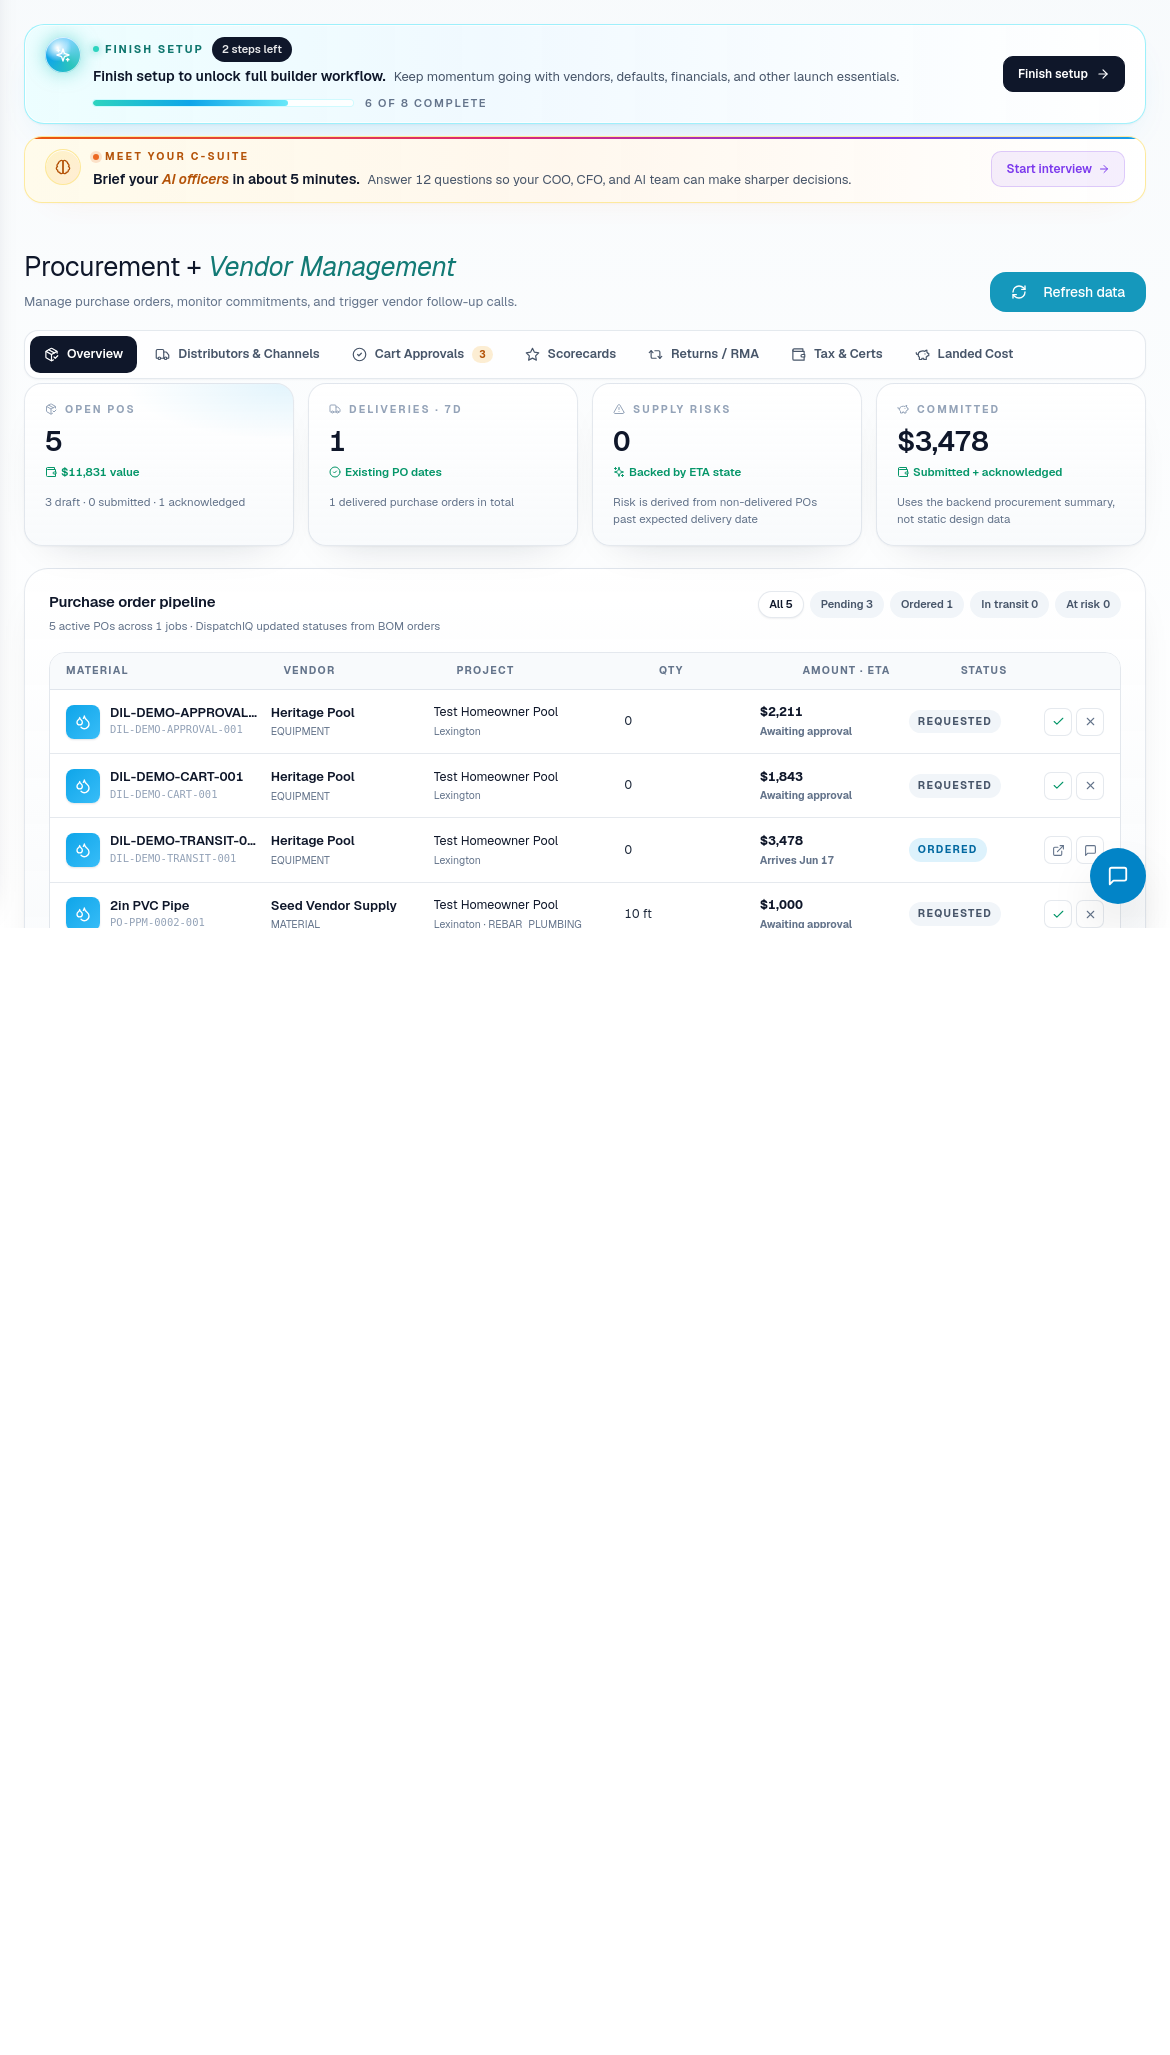Image resolution: width=1170 pixels, height=2055 pixels.
Task: Switch to Distributors & Channels tab
Action: (x=237, y=354)
